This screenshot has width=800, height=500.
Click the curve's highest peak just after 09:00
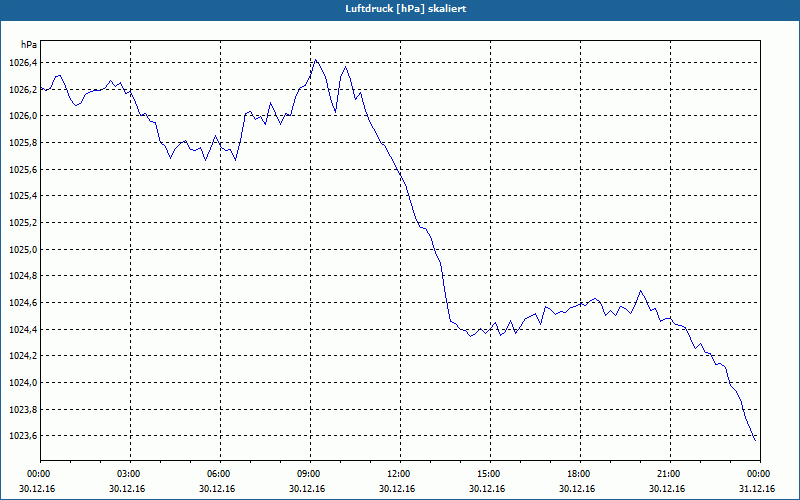(315, 60)
